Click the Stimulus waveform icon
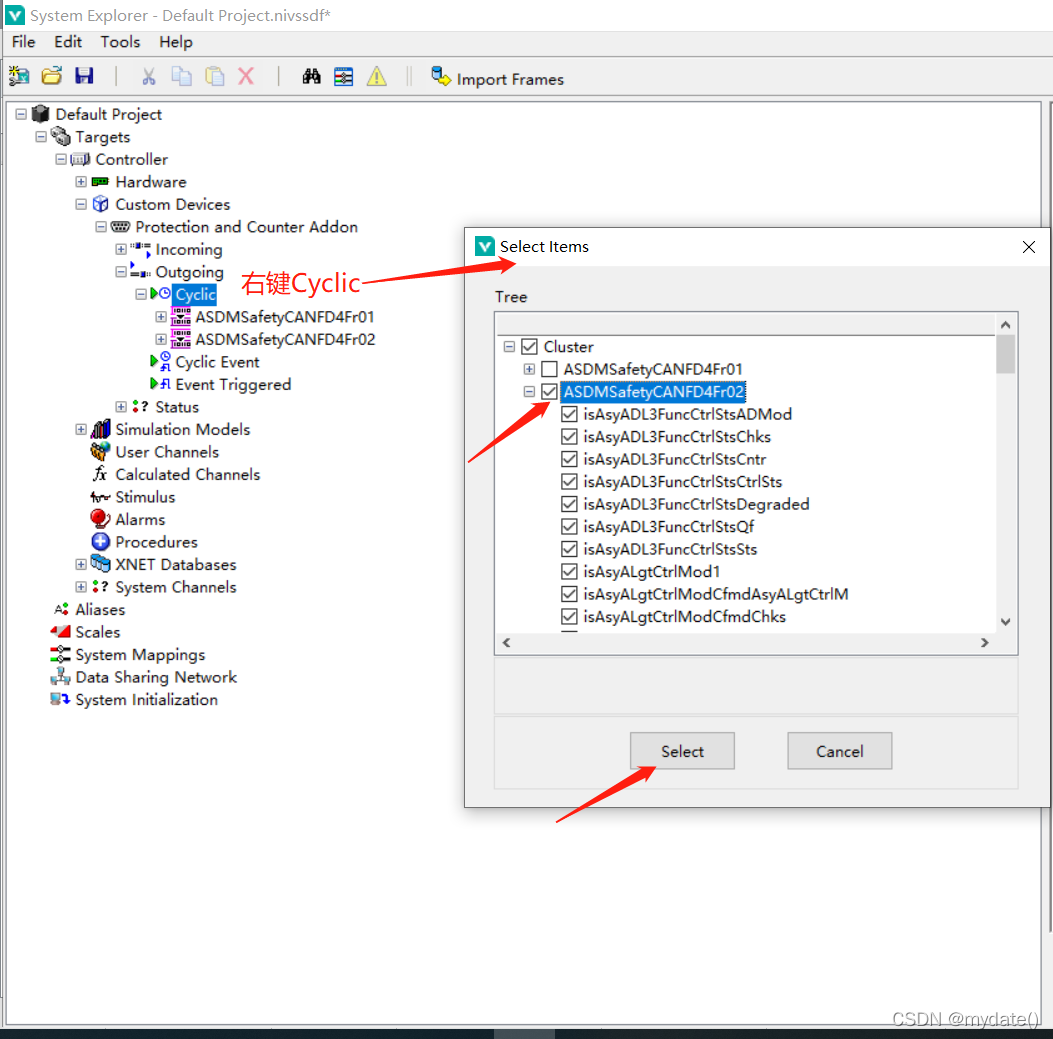Screen dimensions: 1053x1039 [x=101, y=497]
